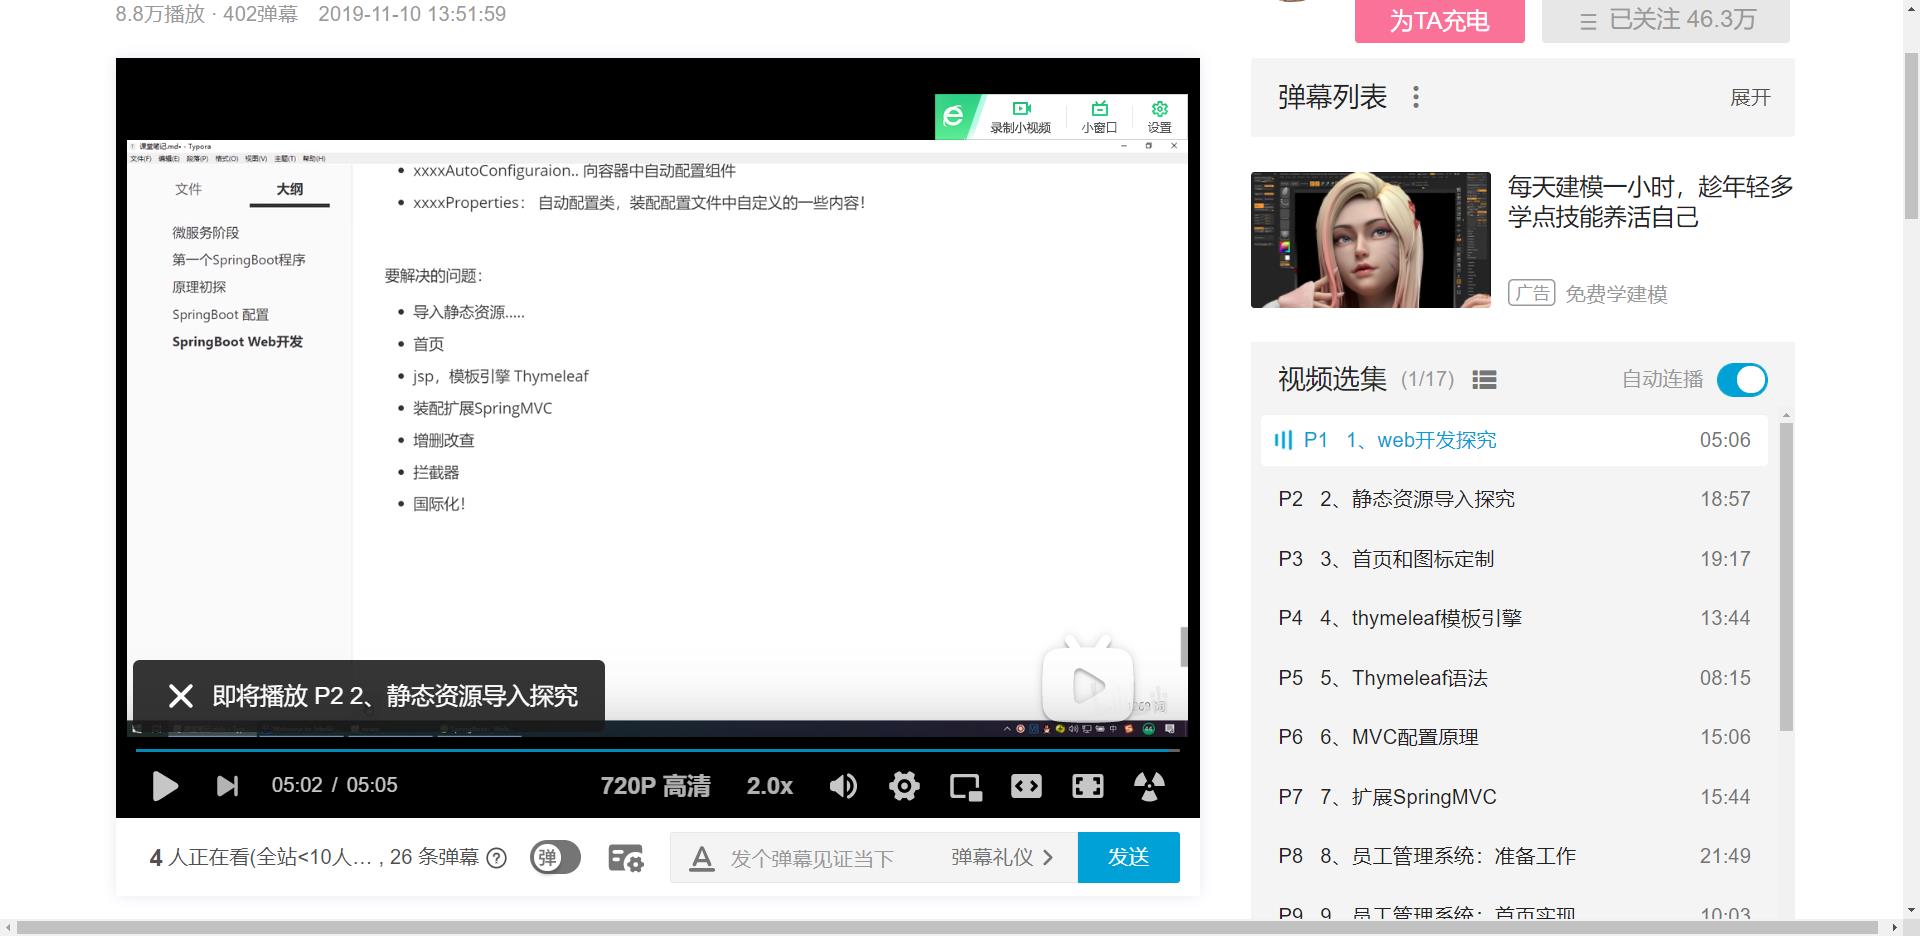This screenshot has width=1920, height=936.
Task: Toggle 自动连播 autoplay switch
Action: (x=1742, y=380)
